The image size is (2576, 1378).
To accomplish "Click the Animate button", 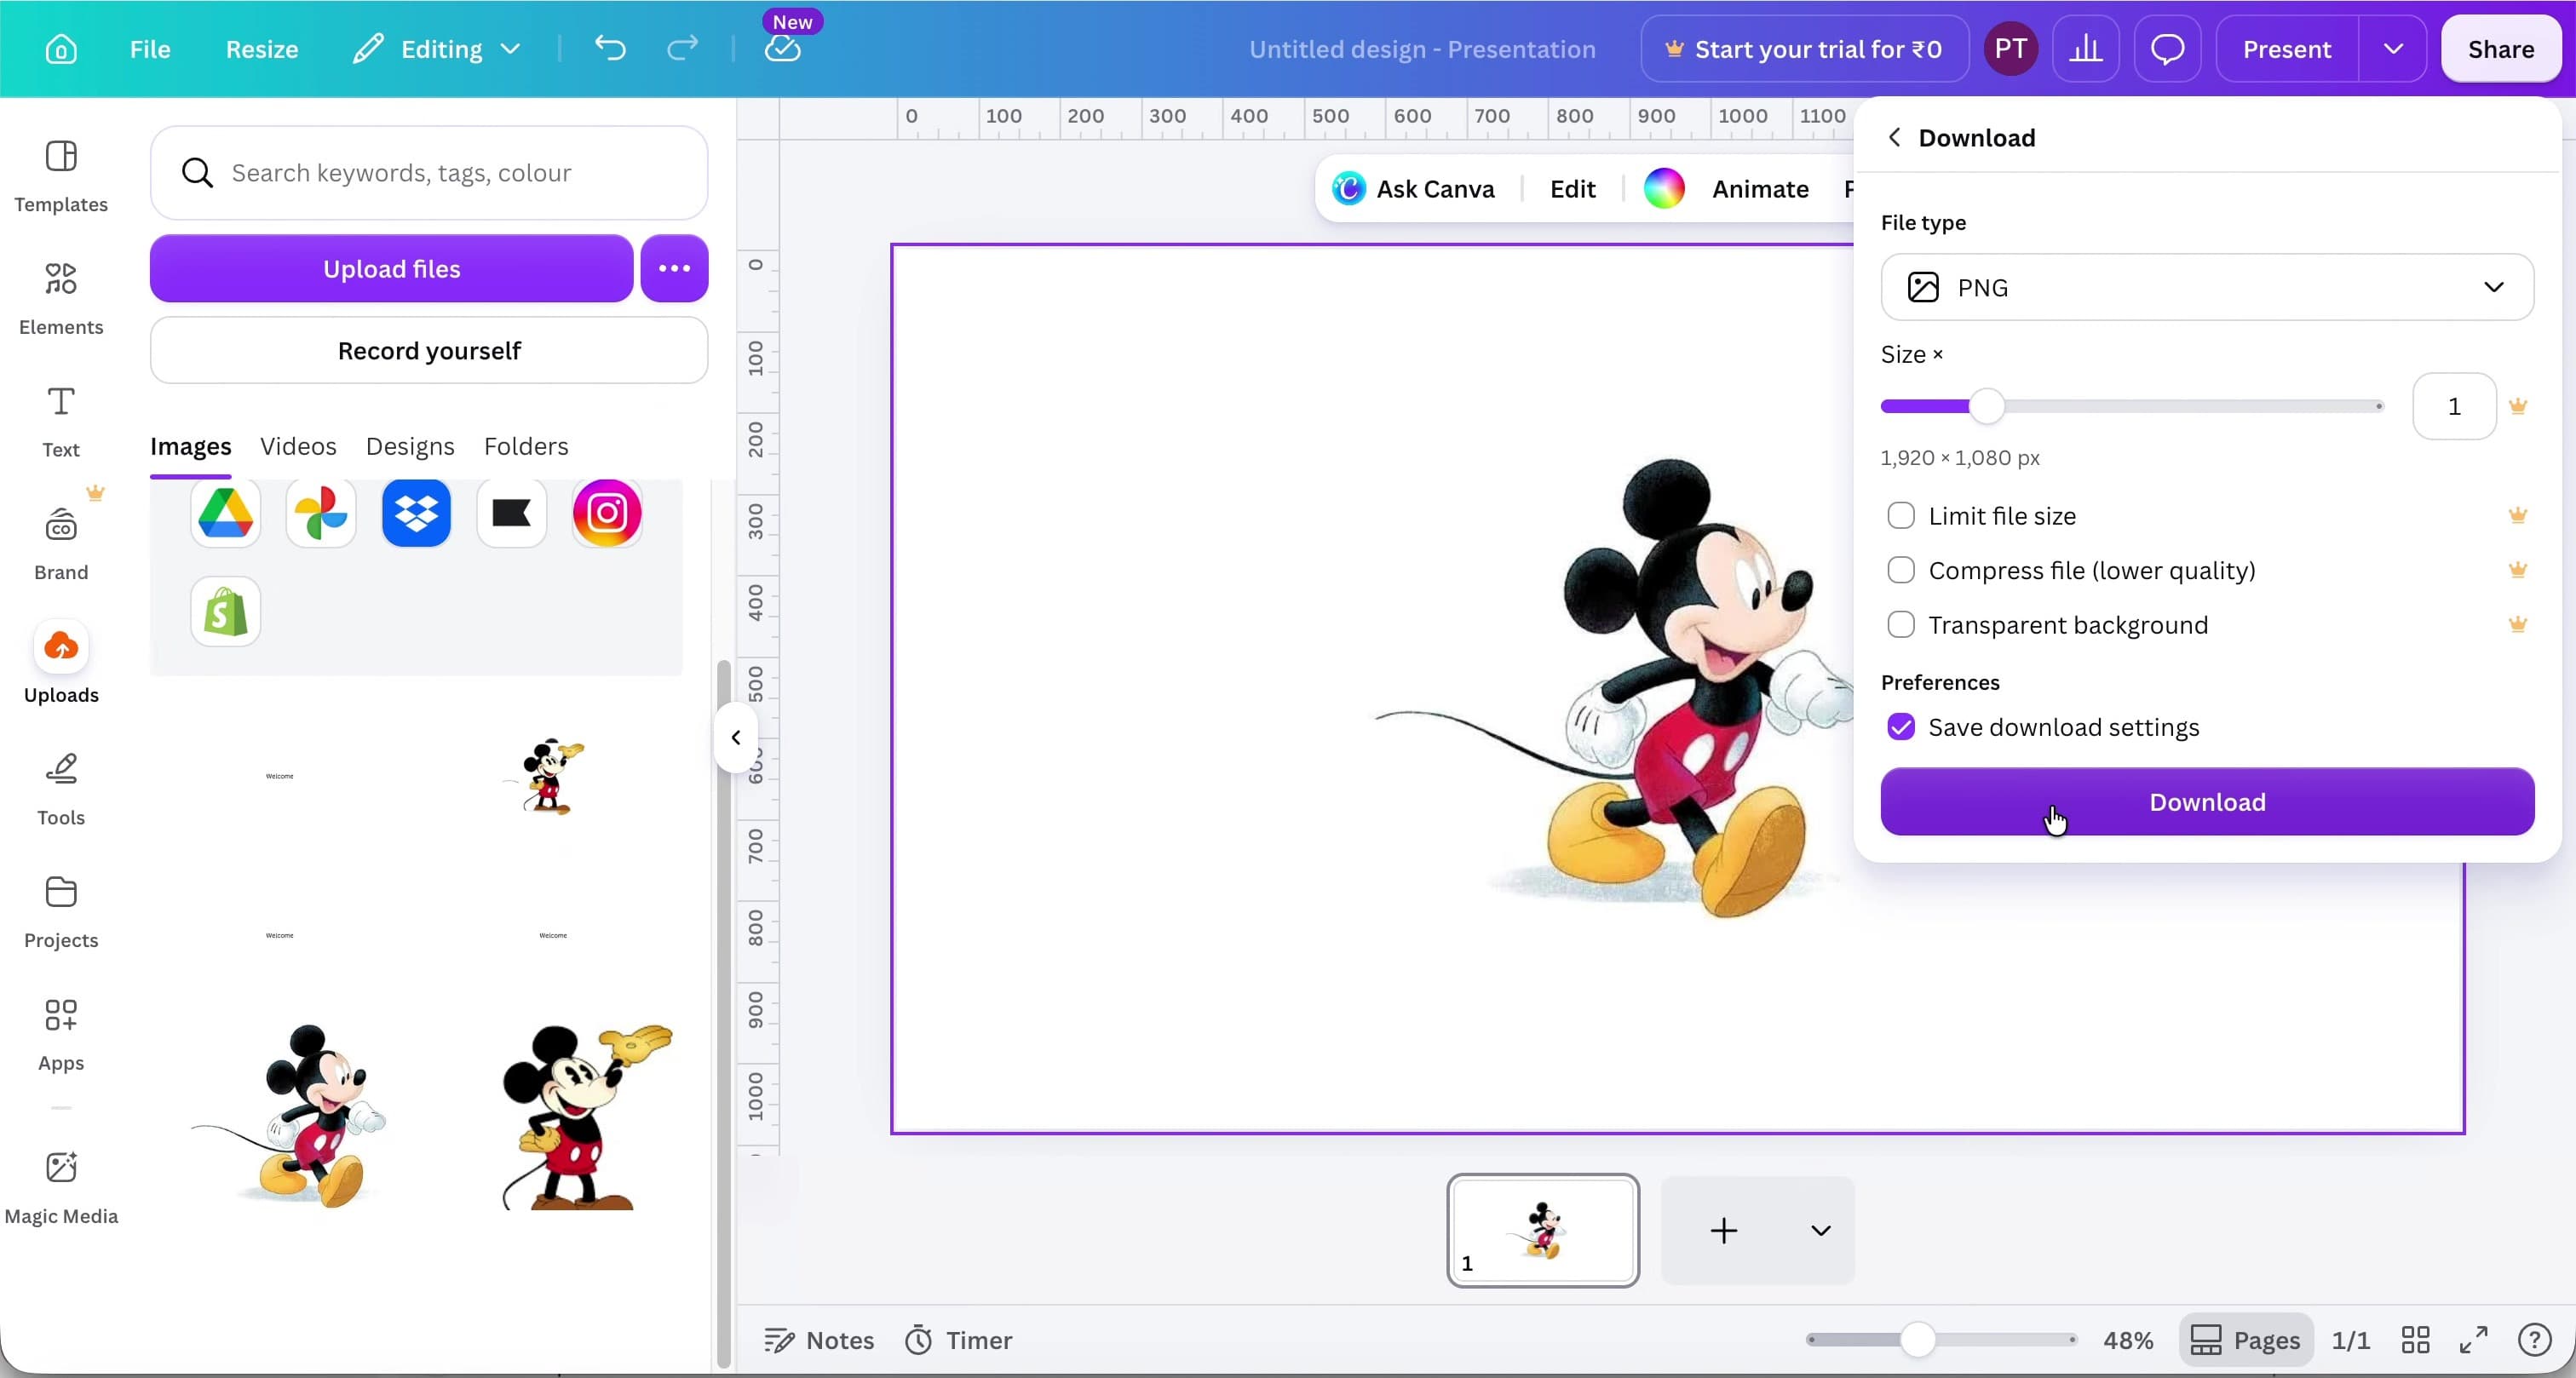I will pos(1759,189).
